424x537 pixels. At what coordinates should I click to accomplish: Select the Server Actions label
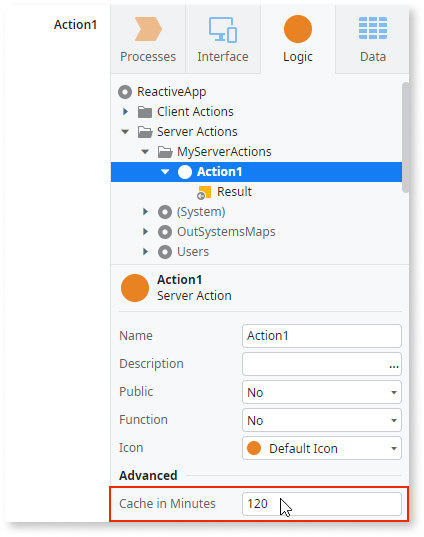197,132
